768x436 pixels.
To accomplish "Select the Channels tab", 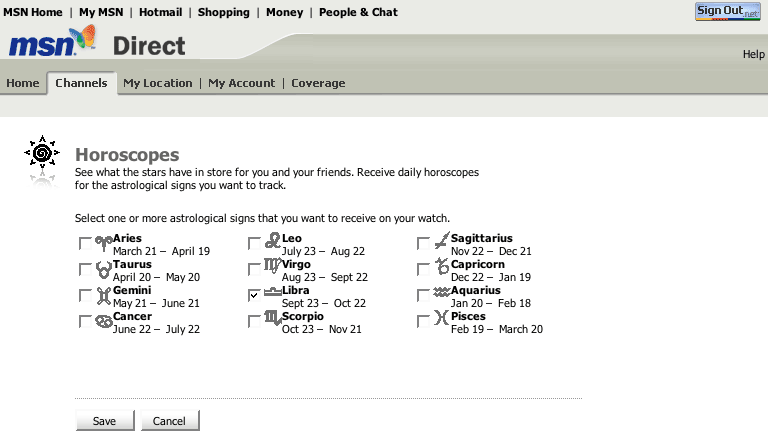I will (81, 83).
